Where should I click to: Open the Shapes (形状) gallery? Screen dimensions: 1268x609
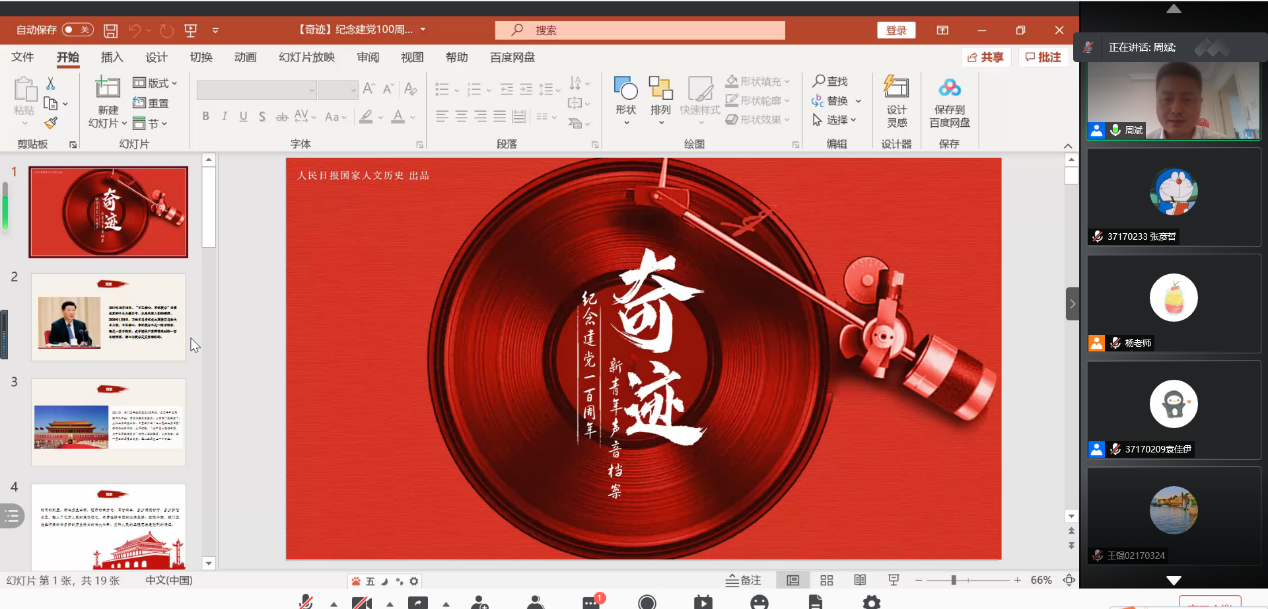(625, 100)
